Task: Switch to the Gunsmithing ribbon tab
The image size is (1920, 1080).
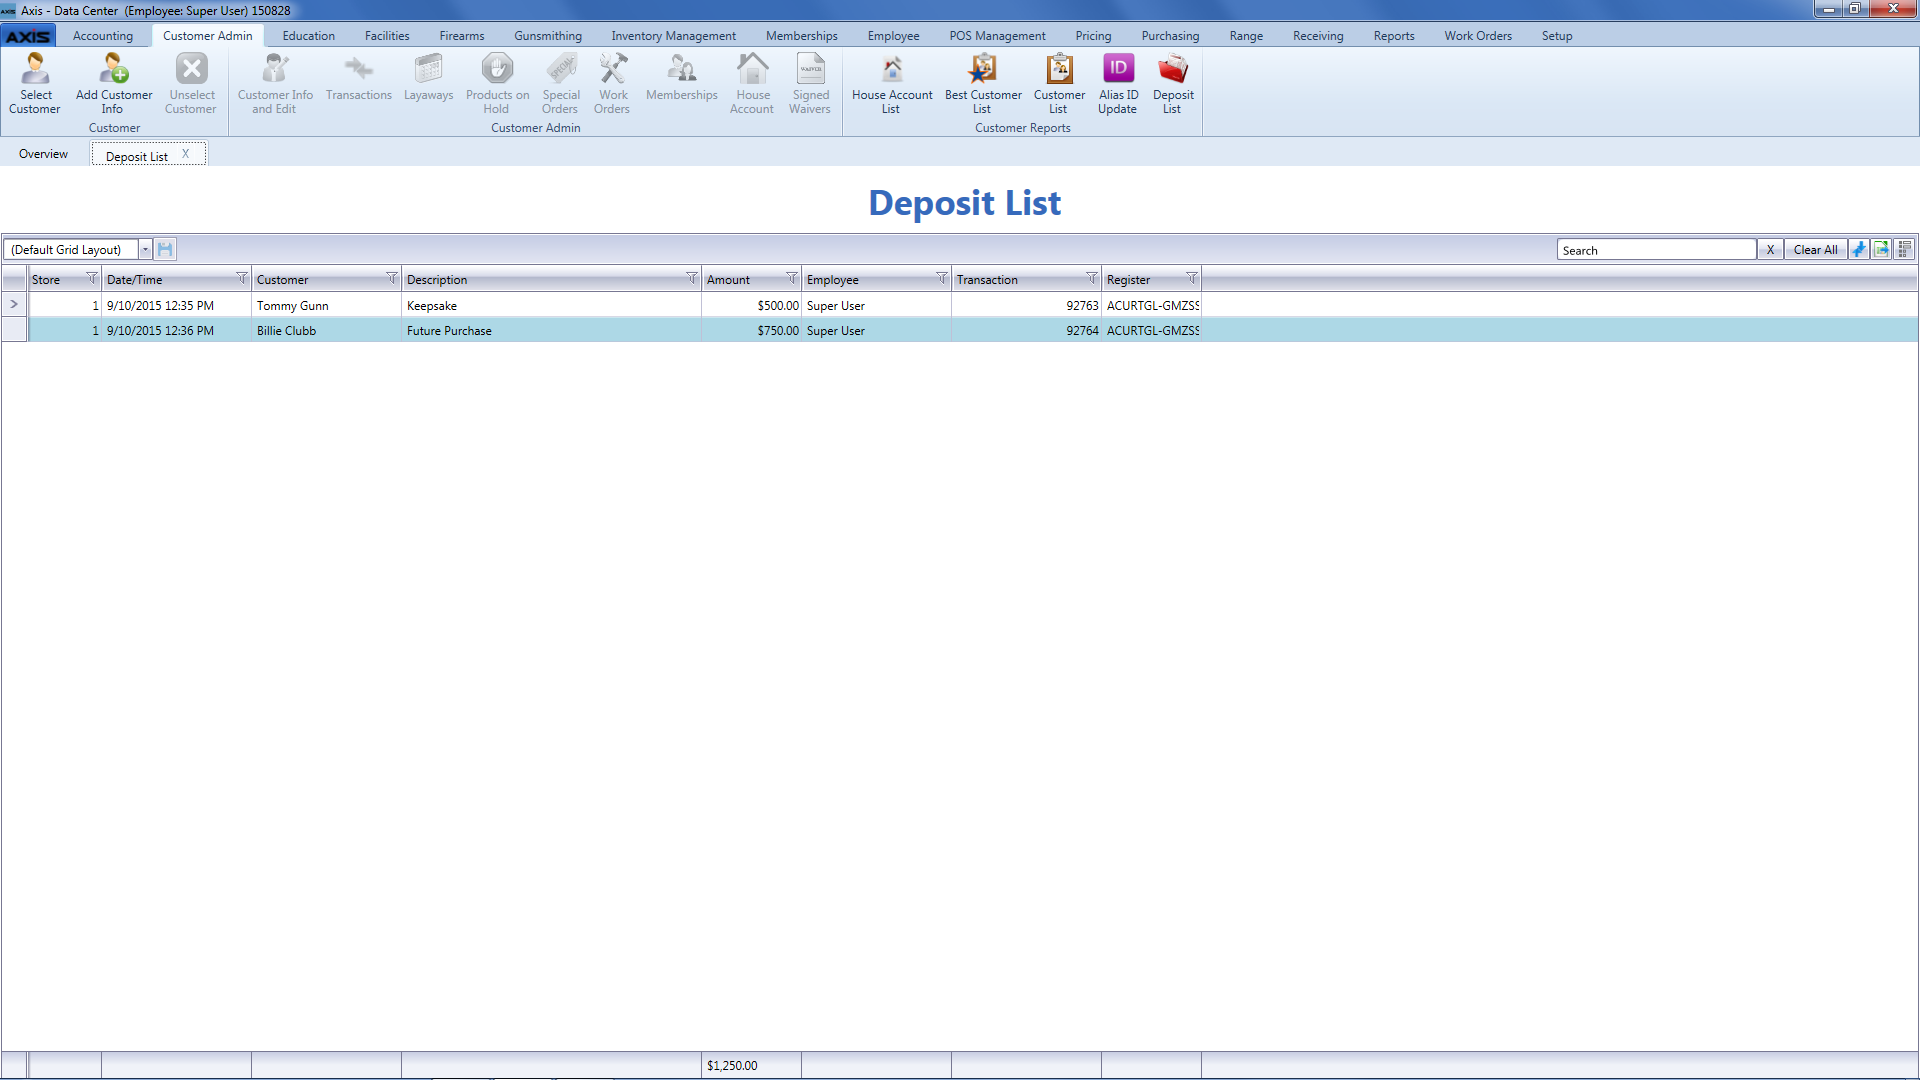Action: pos(548,36)
